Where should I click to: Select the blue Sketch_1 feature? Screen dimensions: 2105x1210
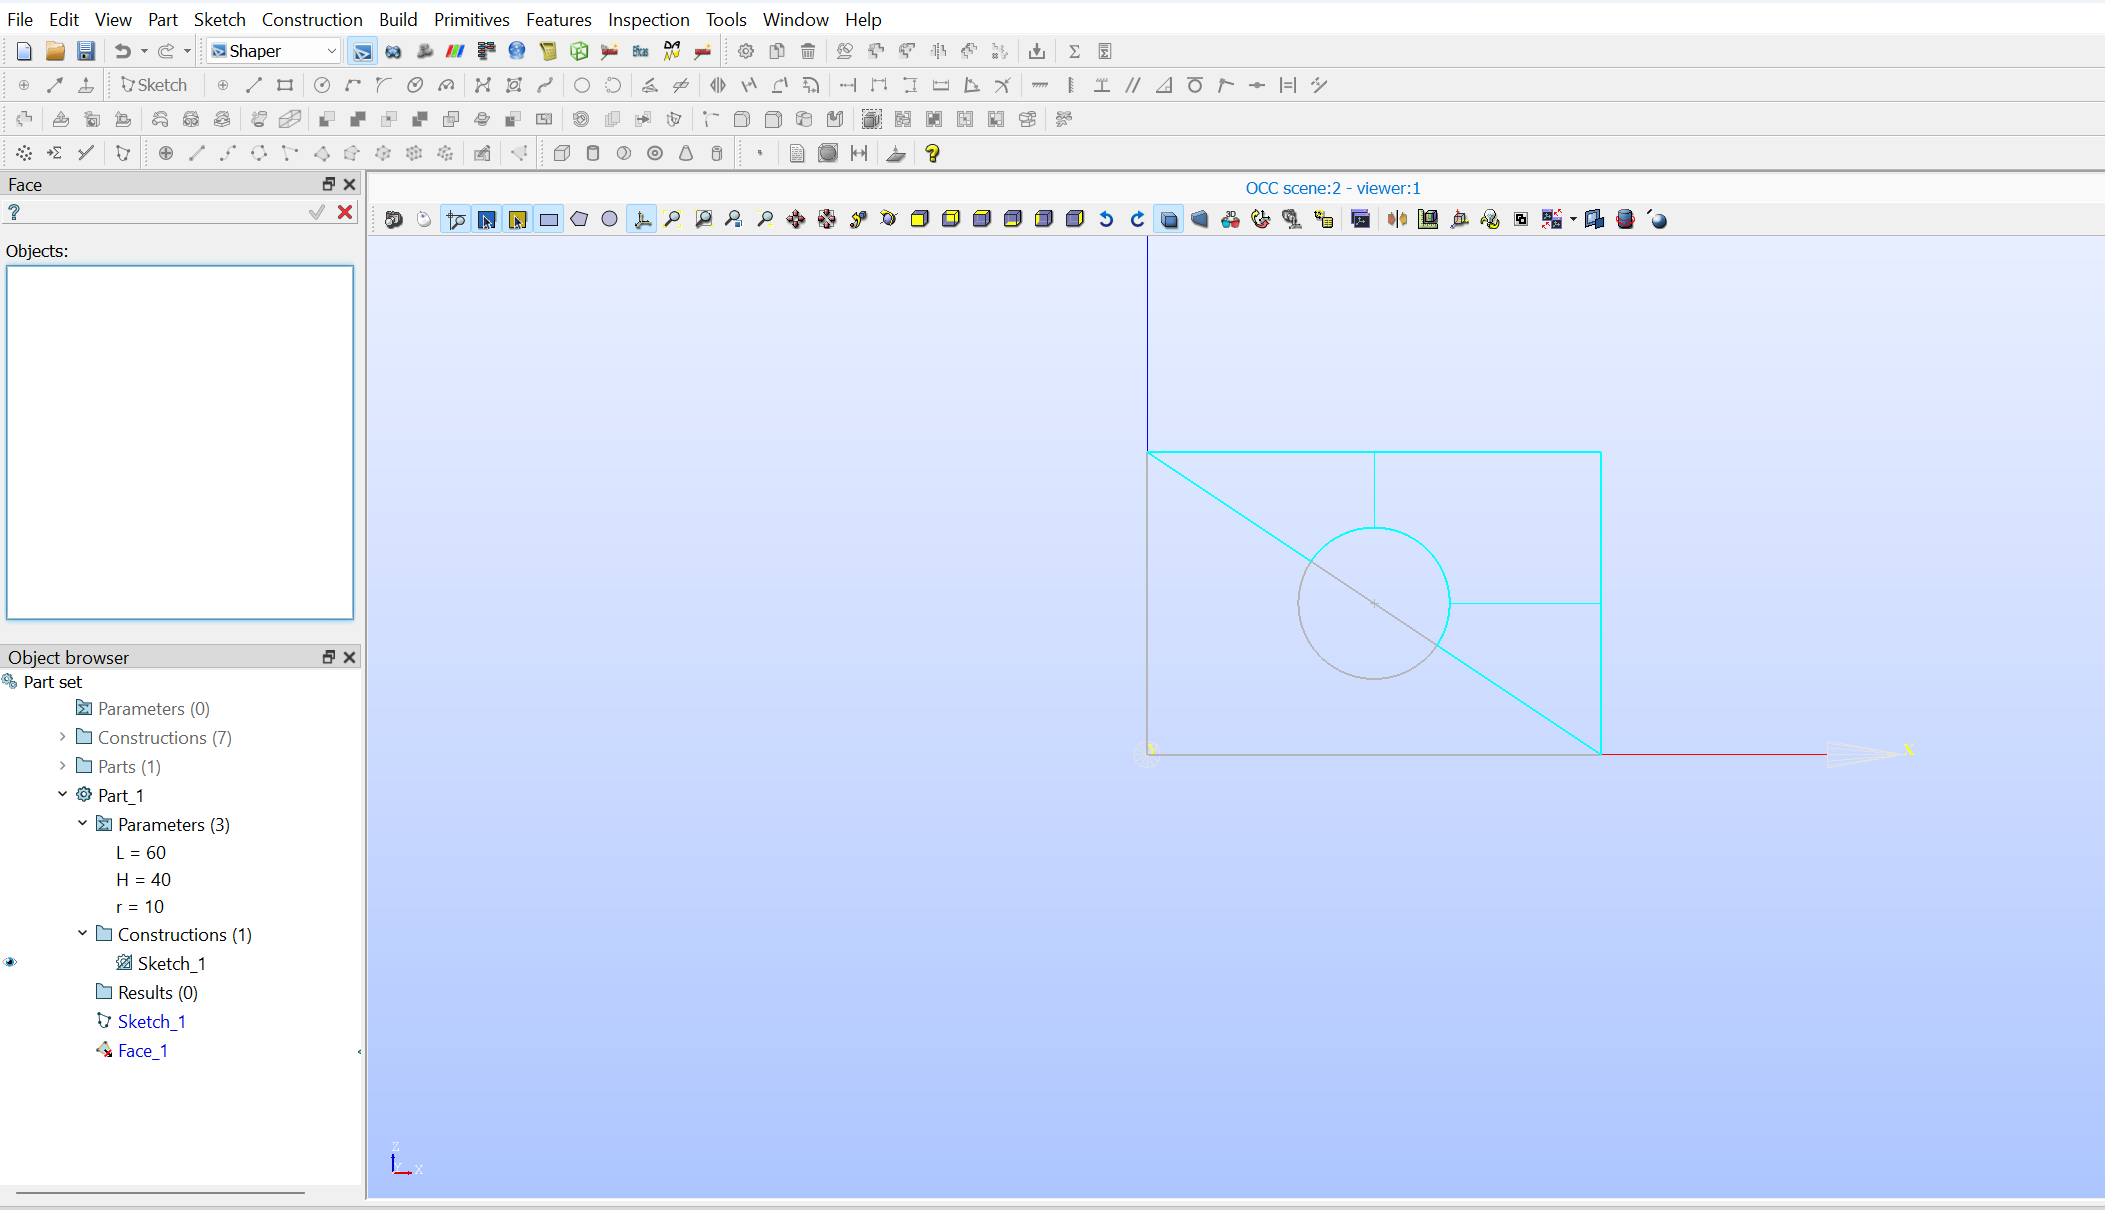(x=152, y=1022)
